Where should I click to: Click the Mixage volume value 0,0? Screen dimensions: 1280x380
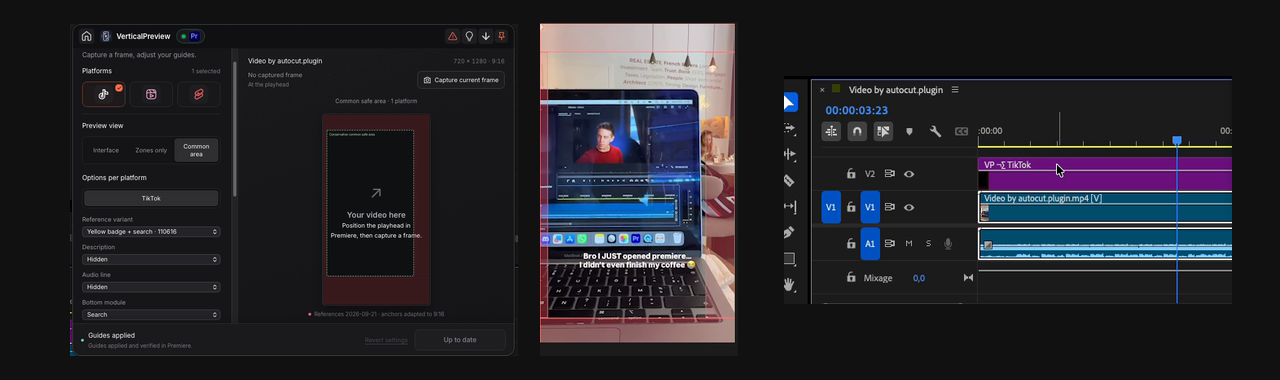pyautogui.click(x=919, y=278)
